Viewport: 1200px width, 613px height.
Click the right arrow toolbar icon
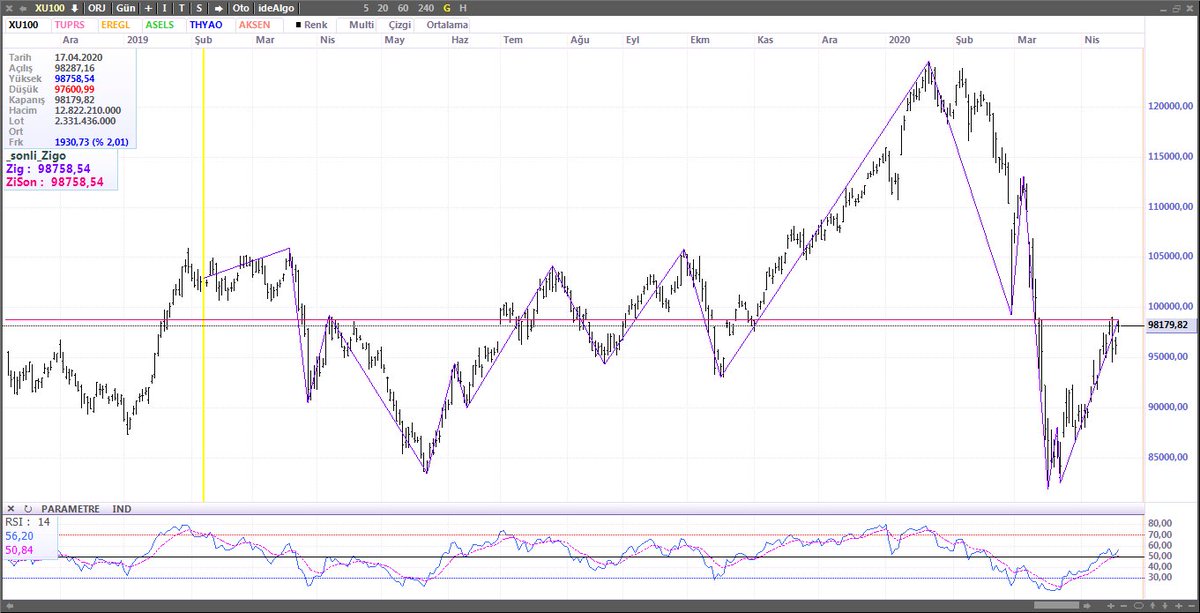[x=218, y=8]
